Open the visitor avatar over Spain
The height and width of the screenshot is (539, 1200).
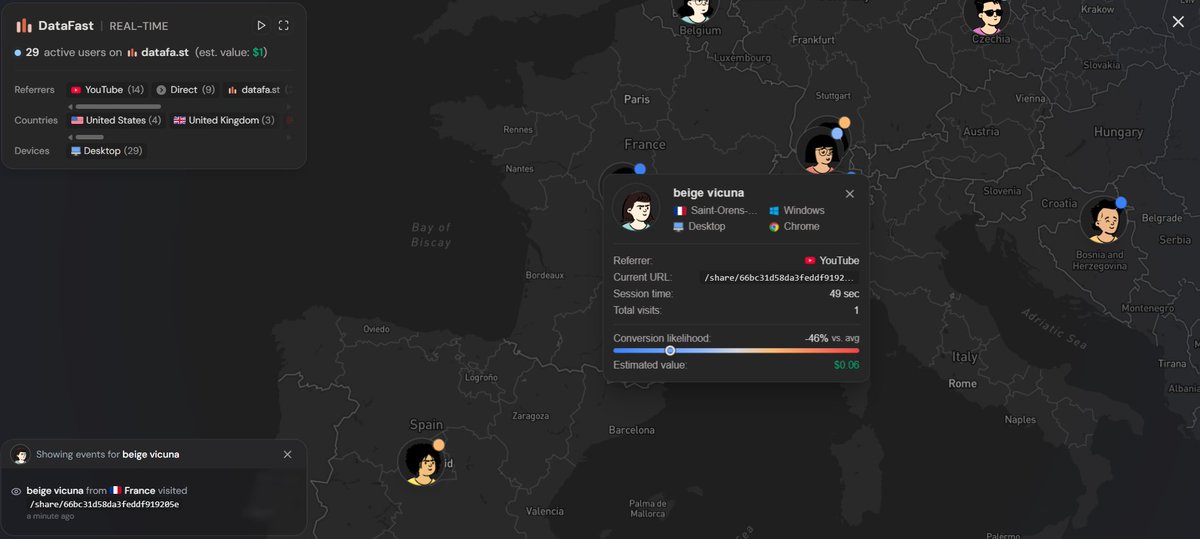pyautogui.click(x=422, y=462)
